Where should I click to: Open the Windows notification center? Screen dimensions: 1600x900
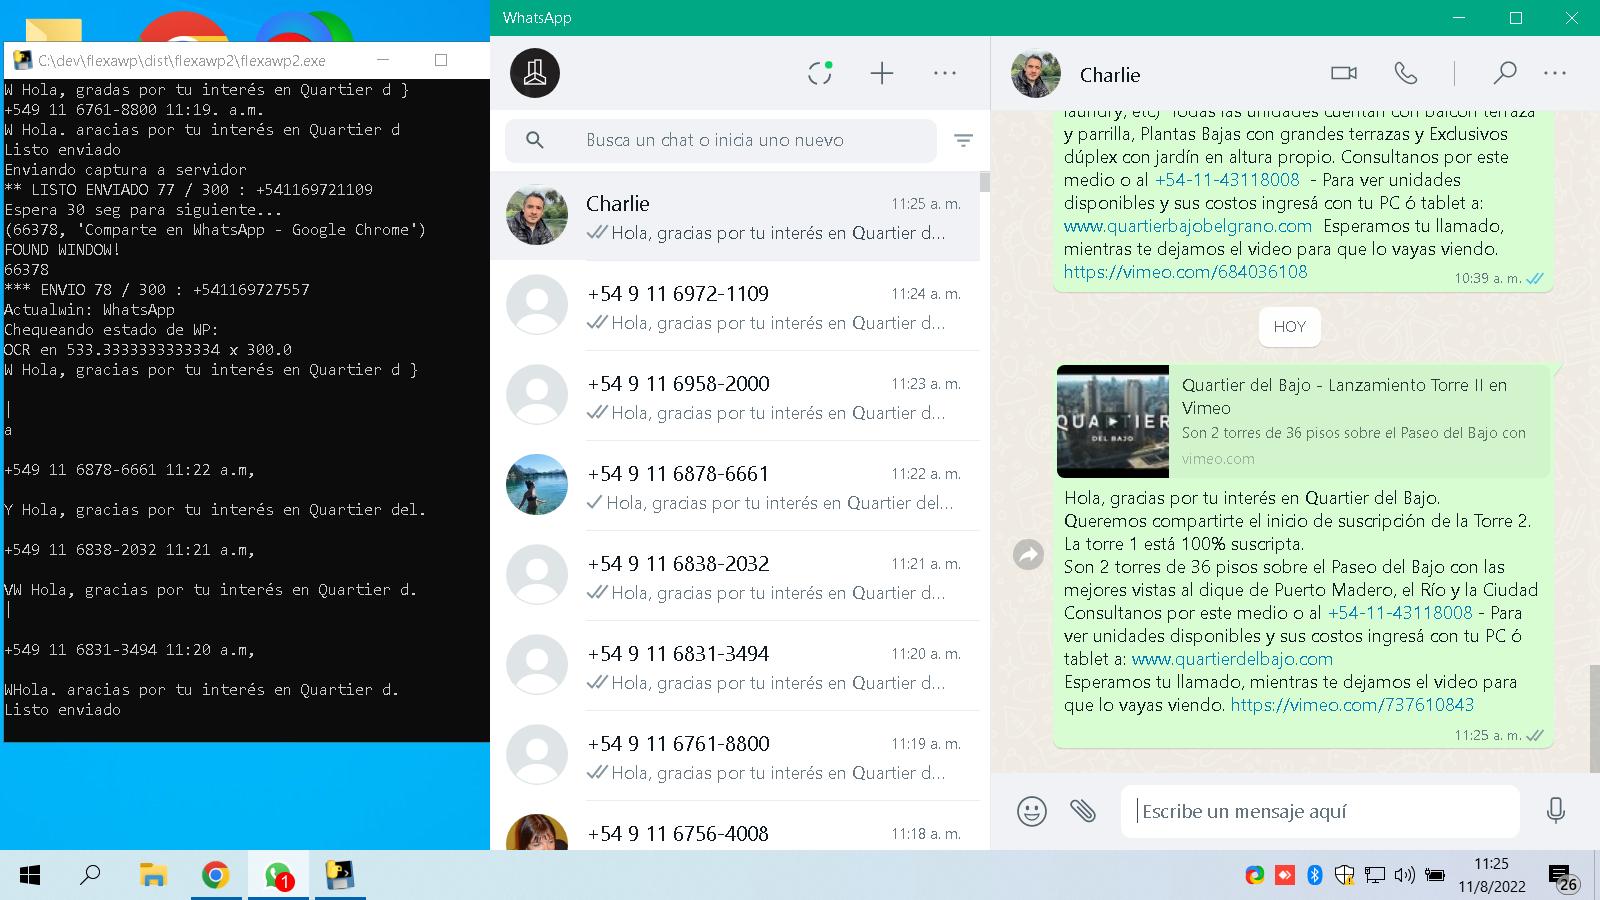pos(1564,878)
